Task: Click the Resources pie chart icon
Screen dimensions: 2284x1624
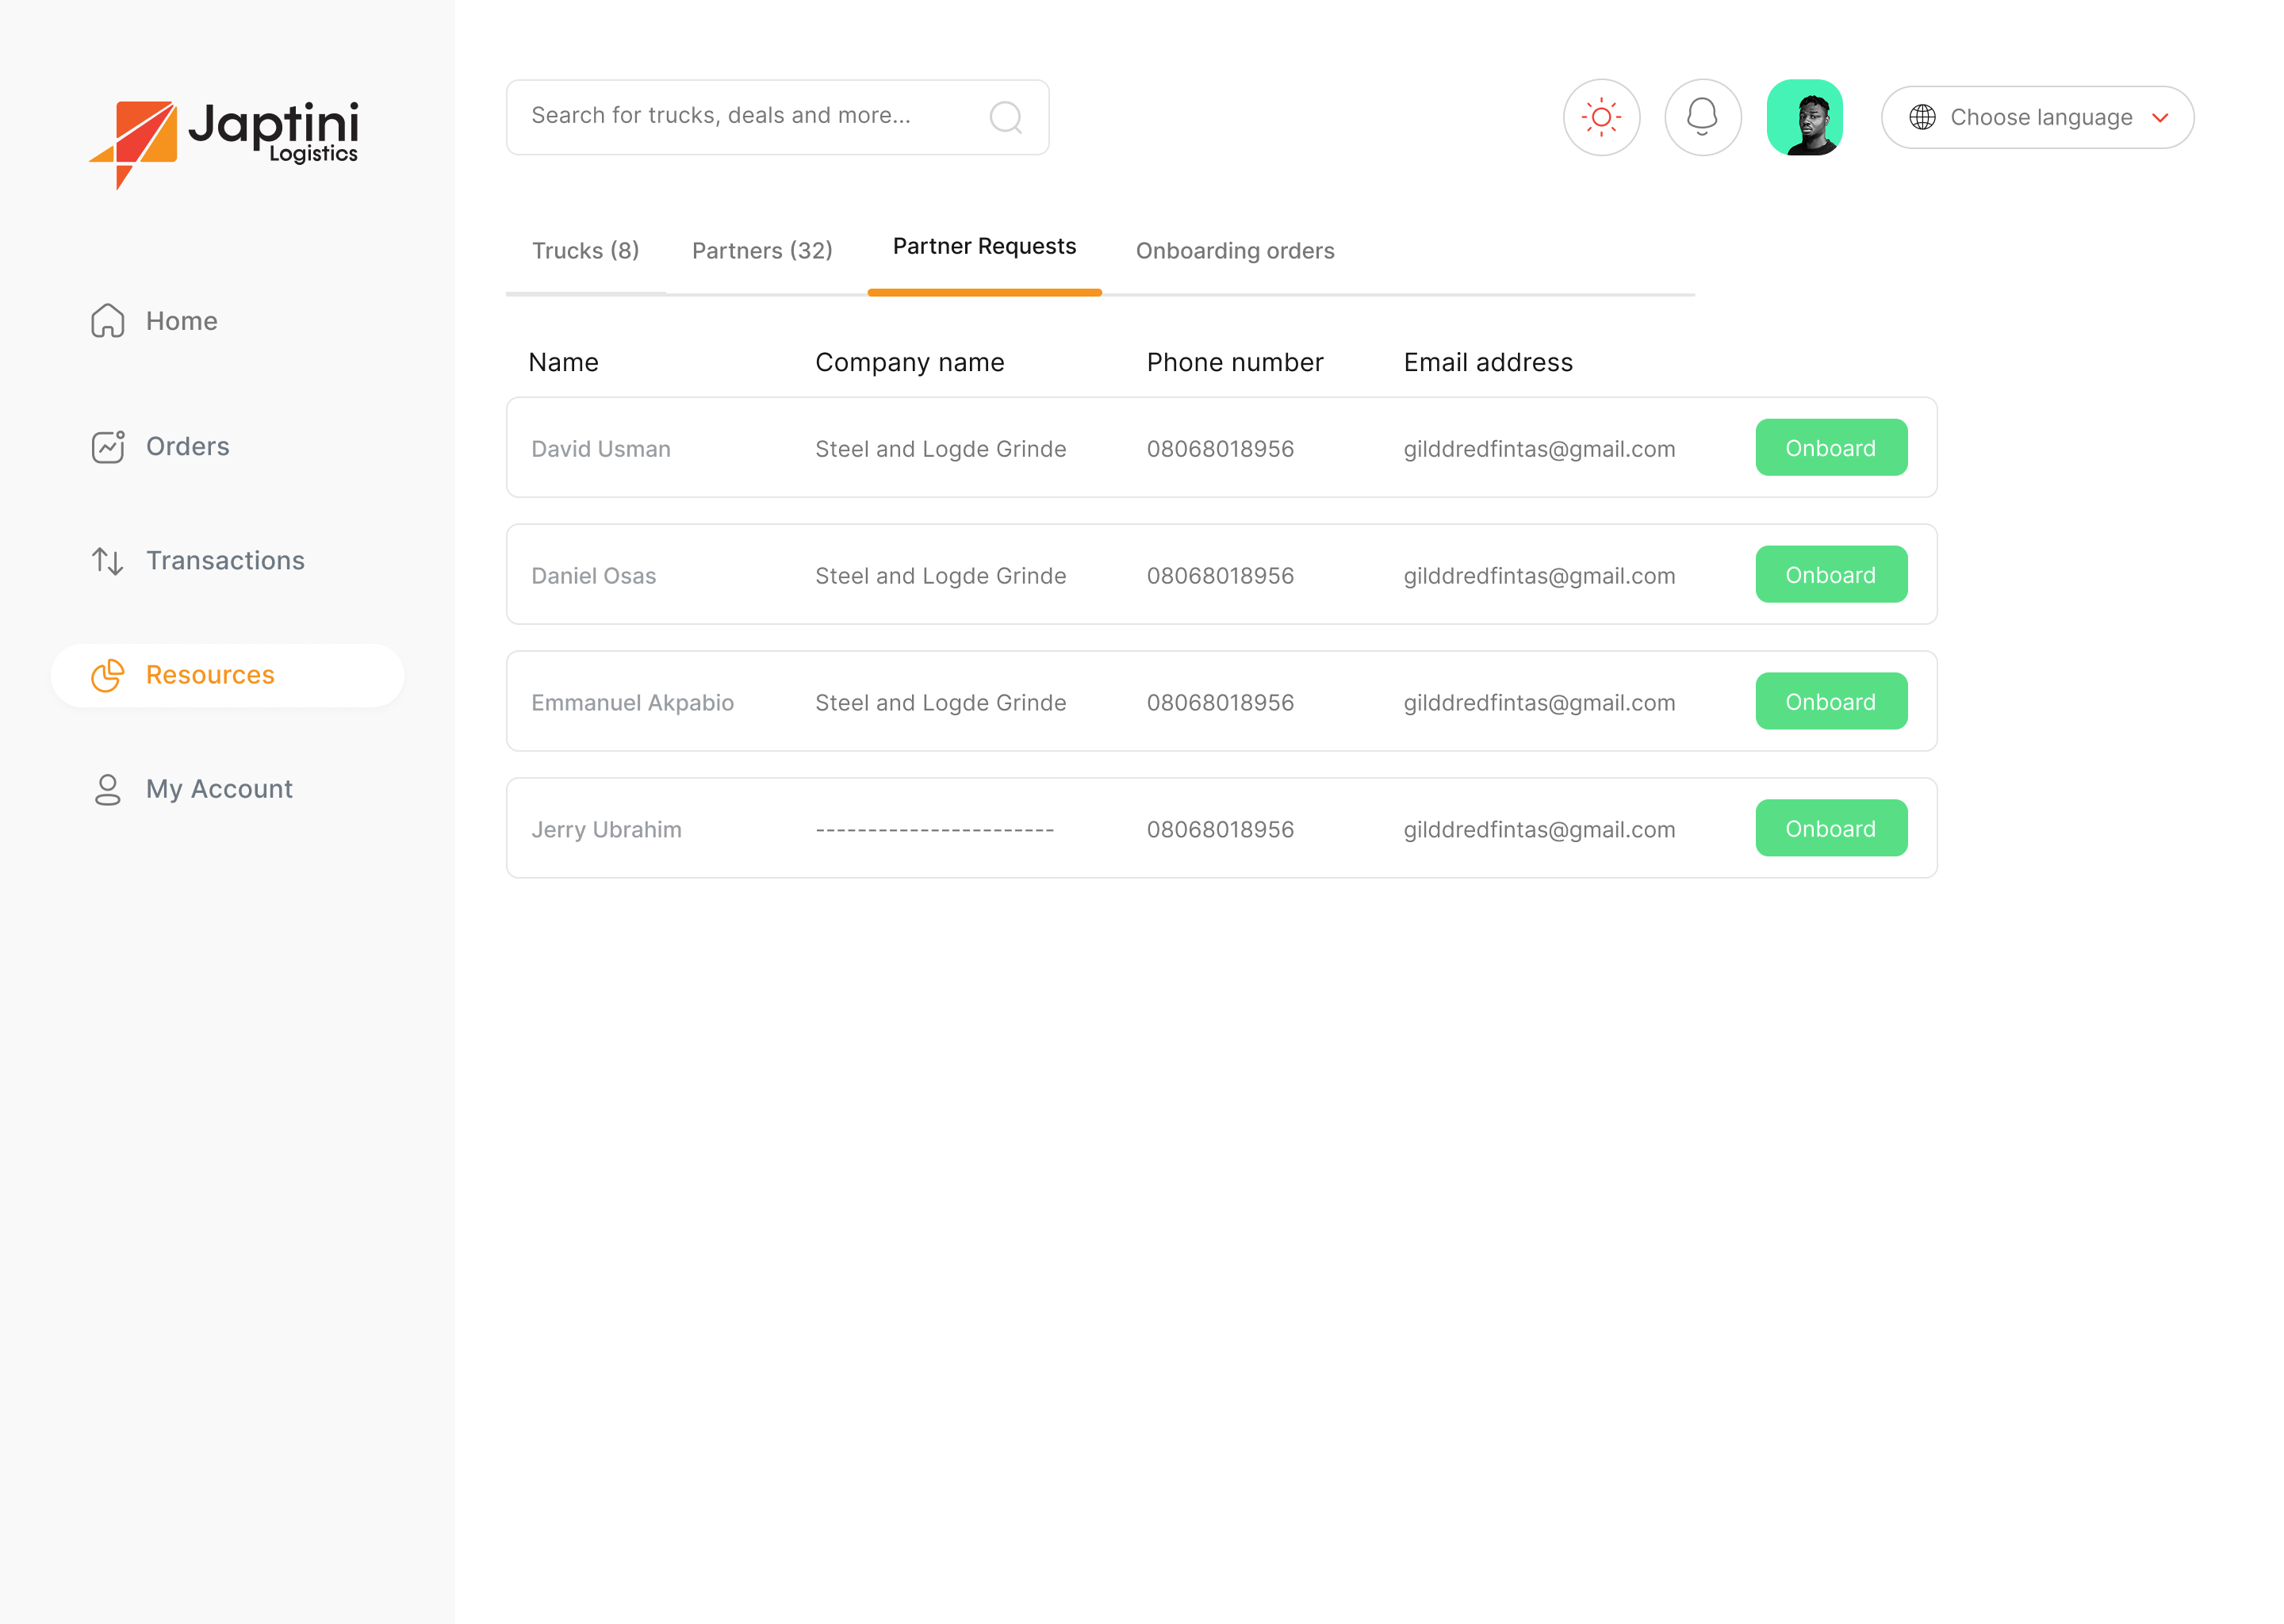Action: coord(108,675)
